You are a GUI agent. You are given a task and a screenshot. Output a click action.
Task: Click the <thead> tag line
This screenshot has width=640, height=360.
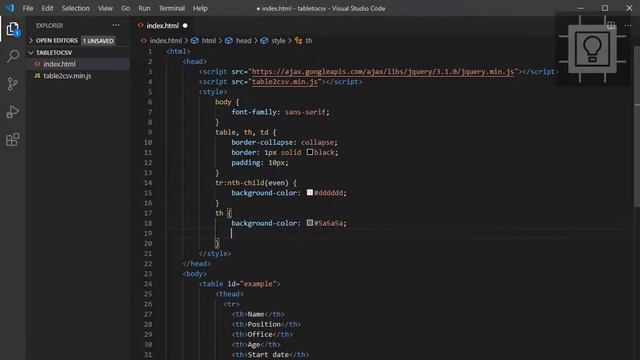pos(229,294)
